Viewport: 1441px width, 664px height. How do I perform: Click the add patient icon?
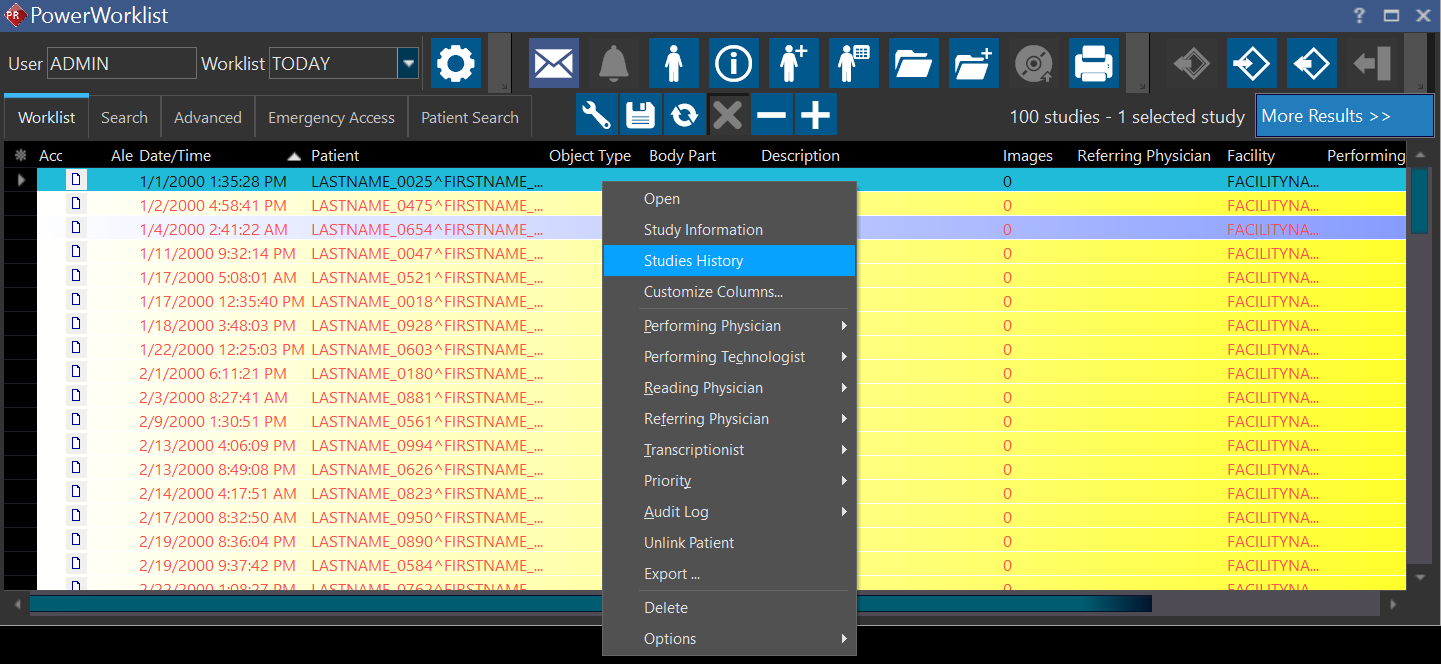coord(793,64)
